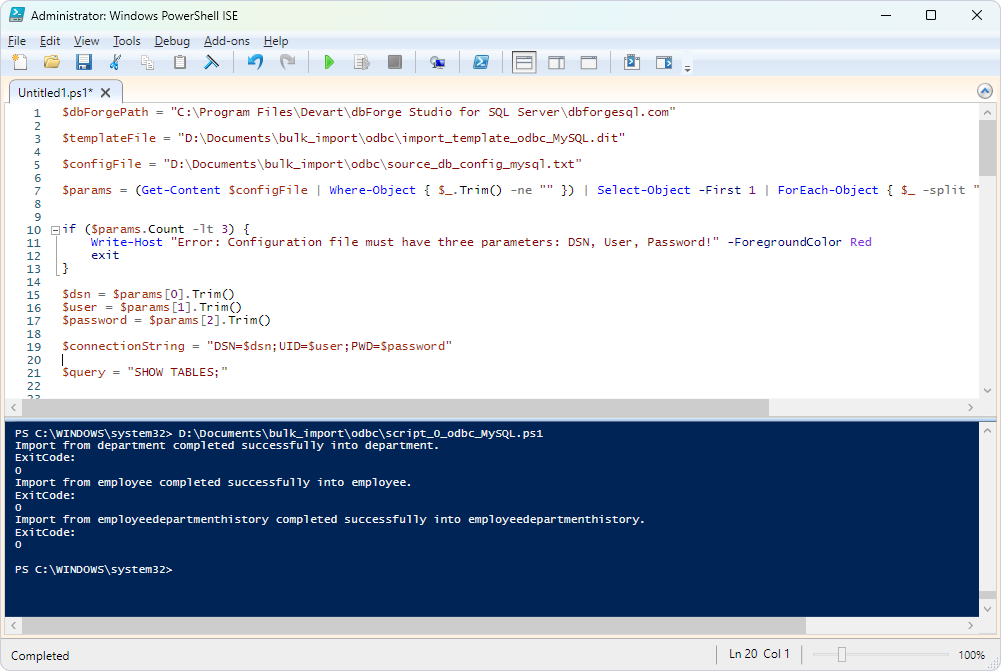Click the PowerShell ISE title bar icon
This screenshot has height=671, width=1001.
(x=17, y=15)
